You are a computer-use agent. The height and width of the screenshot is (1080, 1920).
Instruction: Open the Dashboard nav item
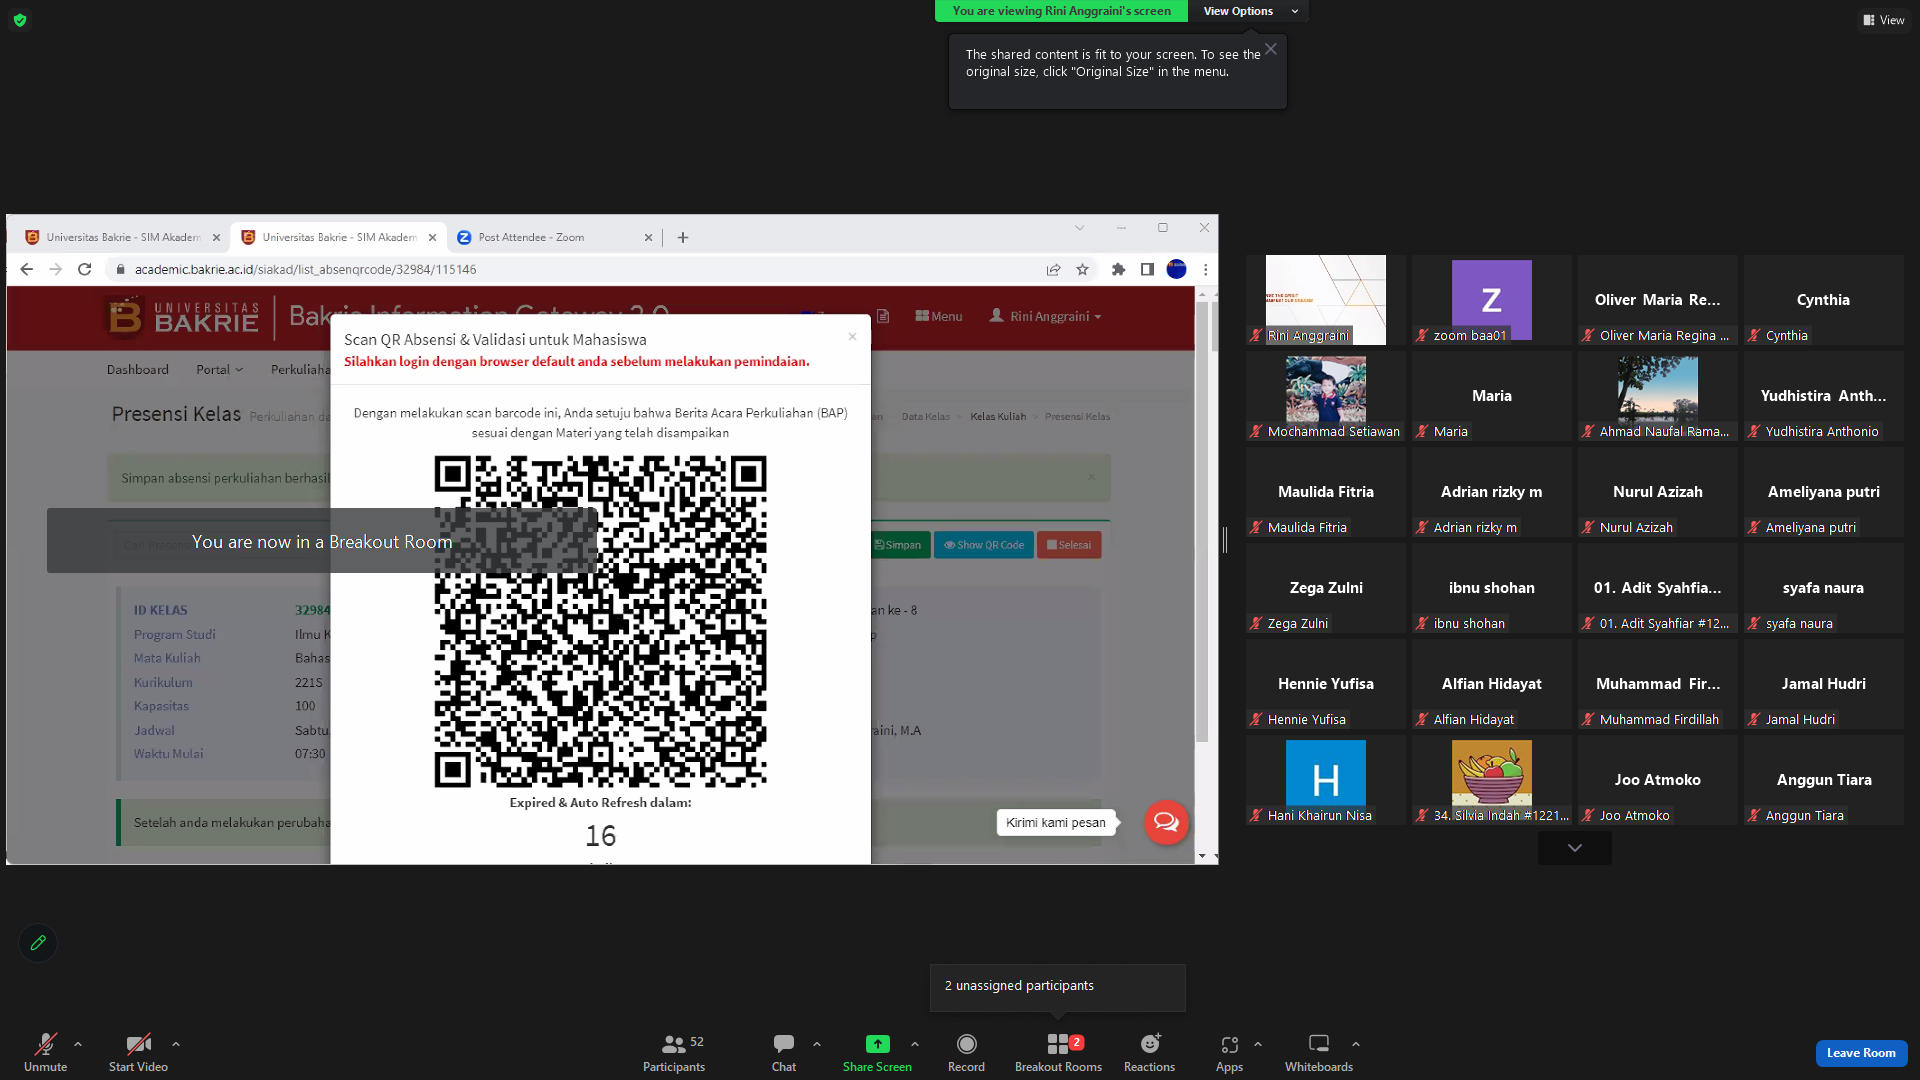pyautogui.click(x=138, y=370)
